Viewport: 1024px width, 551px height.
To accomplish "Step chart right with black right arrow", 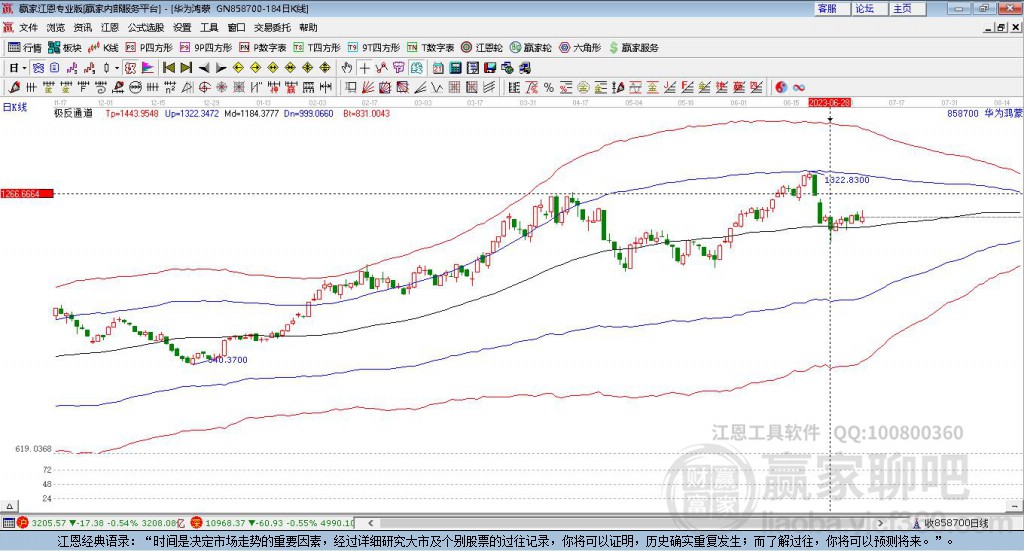I will click(221, 68).
